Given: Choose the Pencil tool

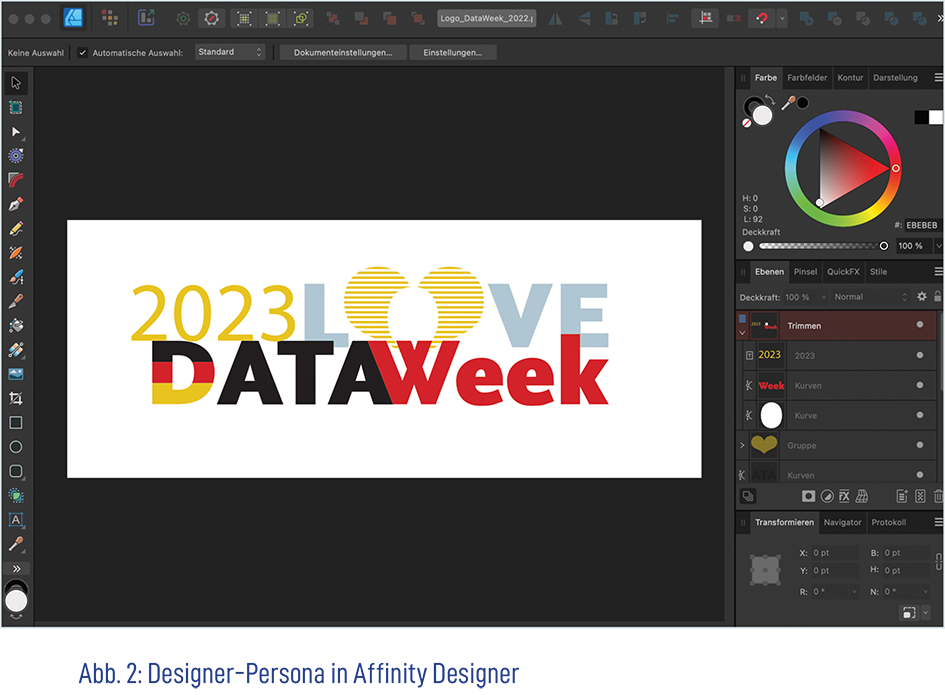Looking at the screenshot, I should point(16,229).
